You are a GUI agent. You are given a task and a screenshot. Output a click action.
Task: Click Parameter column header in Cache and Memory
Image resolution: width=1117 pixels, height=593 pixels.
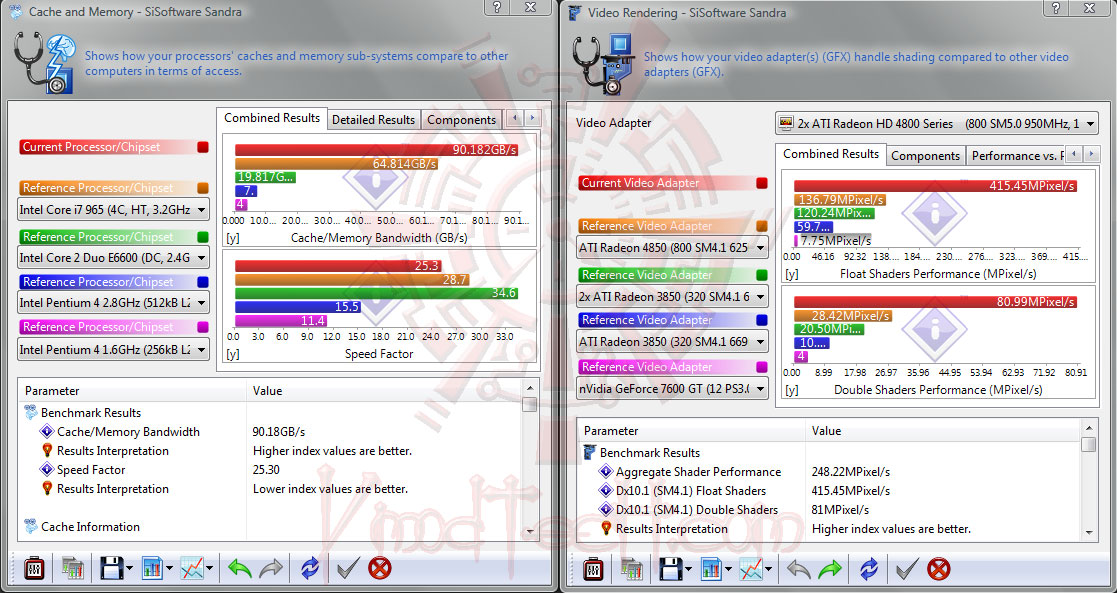point(132,391)
